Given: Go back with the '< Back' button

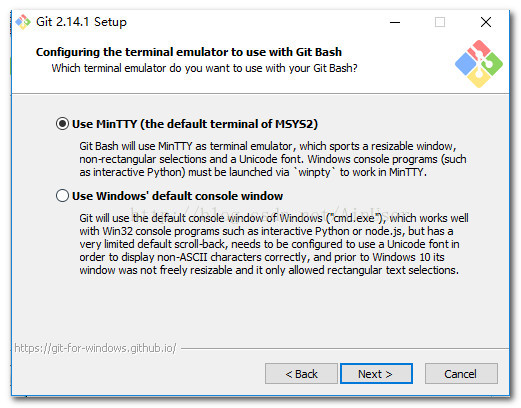Looking at the screenshot, I should point(301,374).
